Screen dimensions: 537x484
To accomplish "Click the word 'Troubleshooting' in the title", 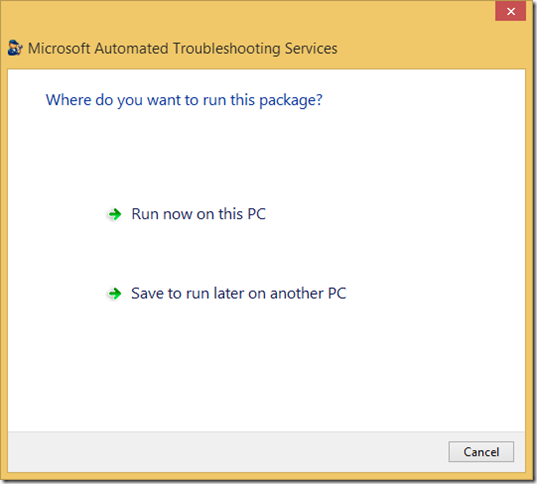I will tap(226, 49).
